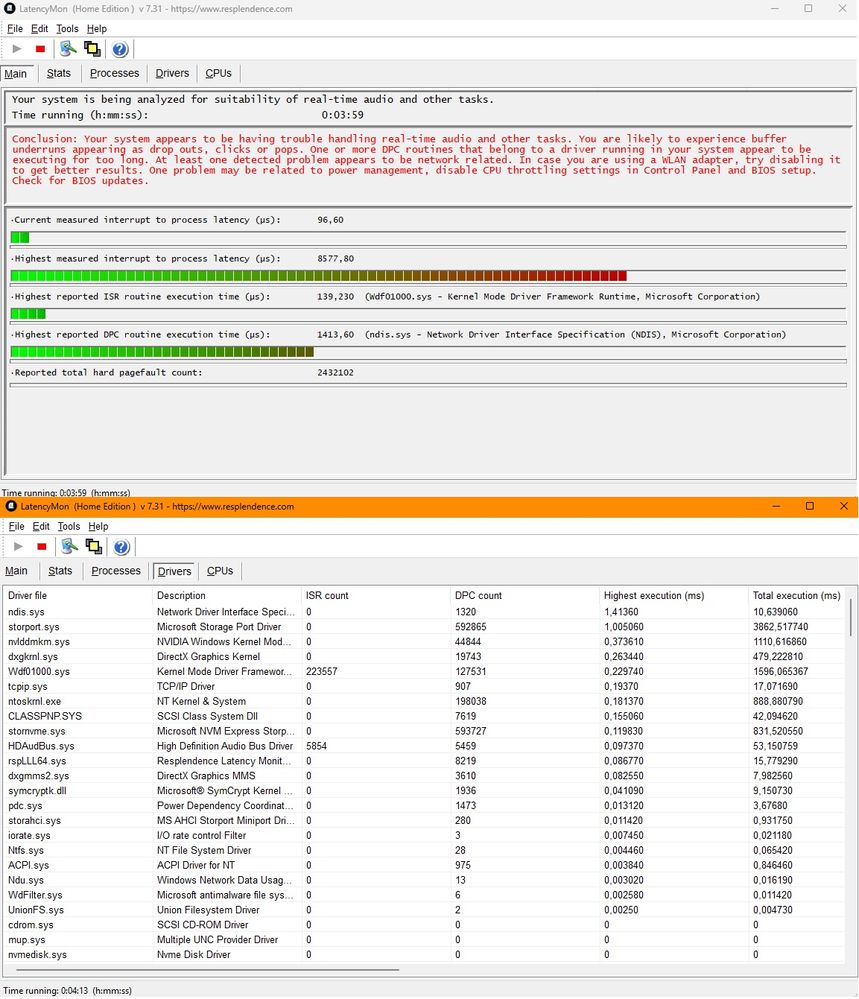Select the stornvme.sys driver row
This screenshot has height=999, width=859.
(x=424, y=731)
